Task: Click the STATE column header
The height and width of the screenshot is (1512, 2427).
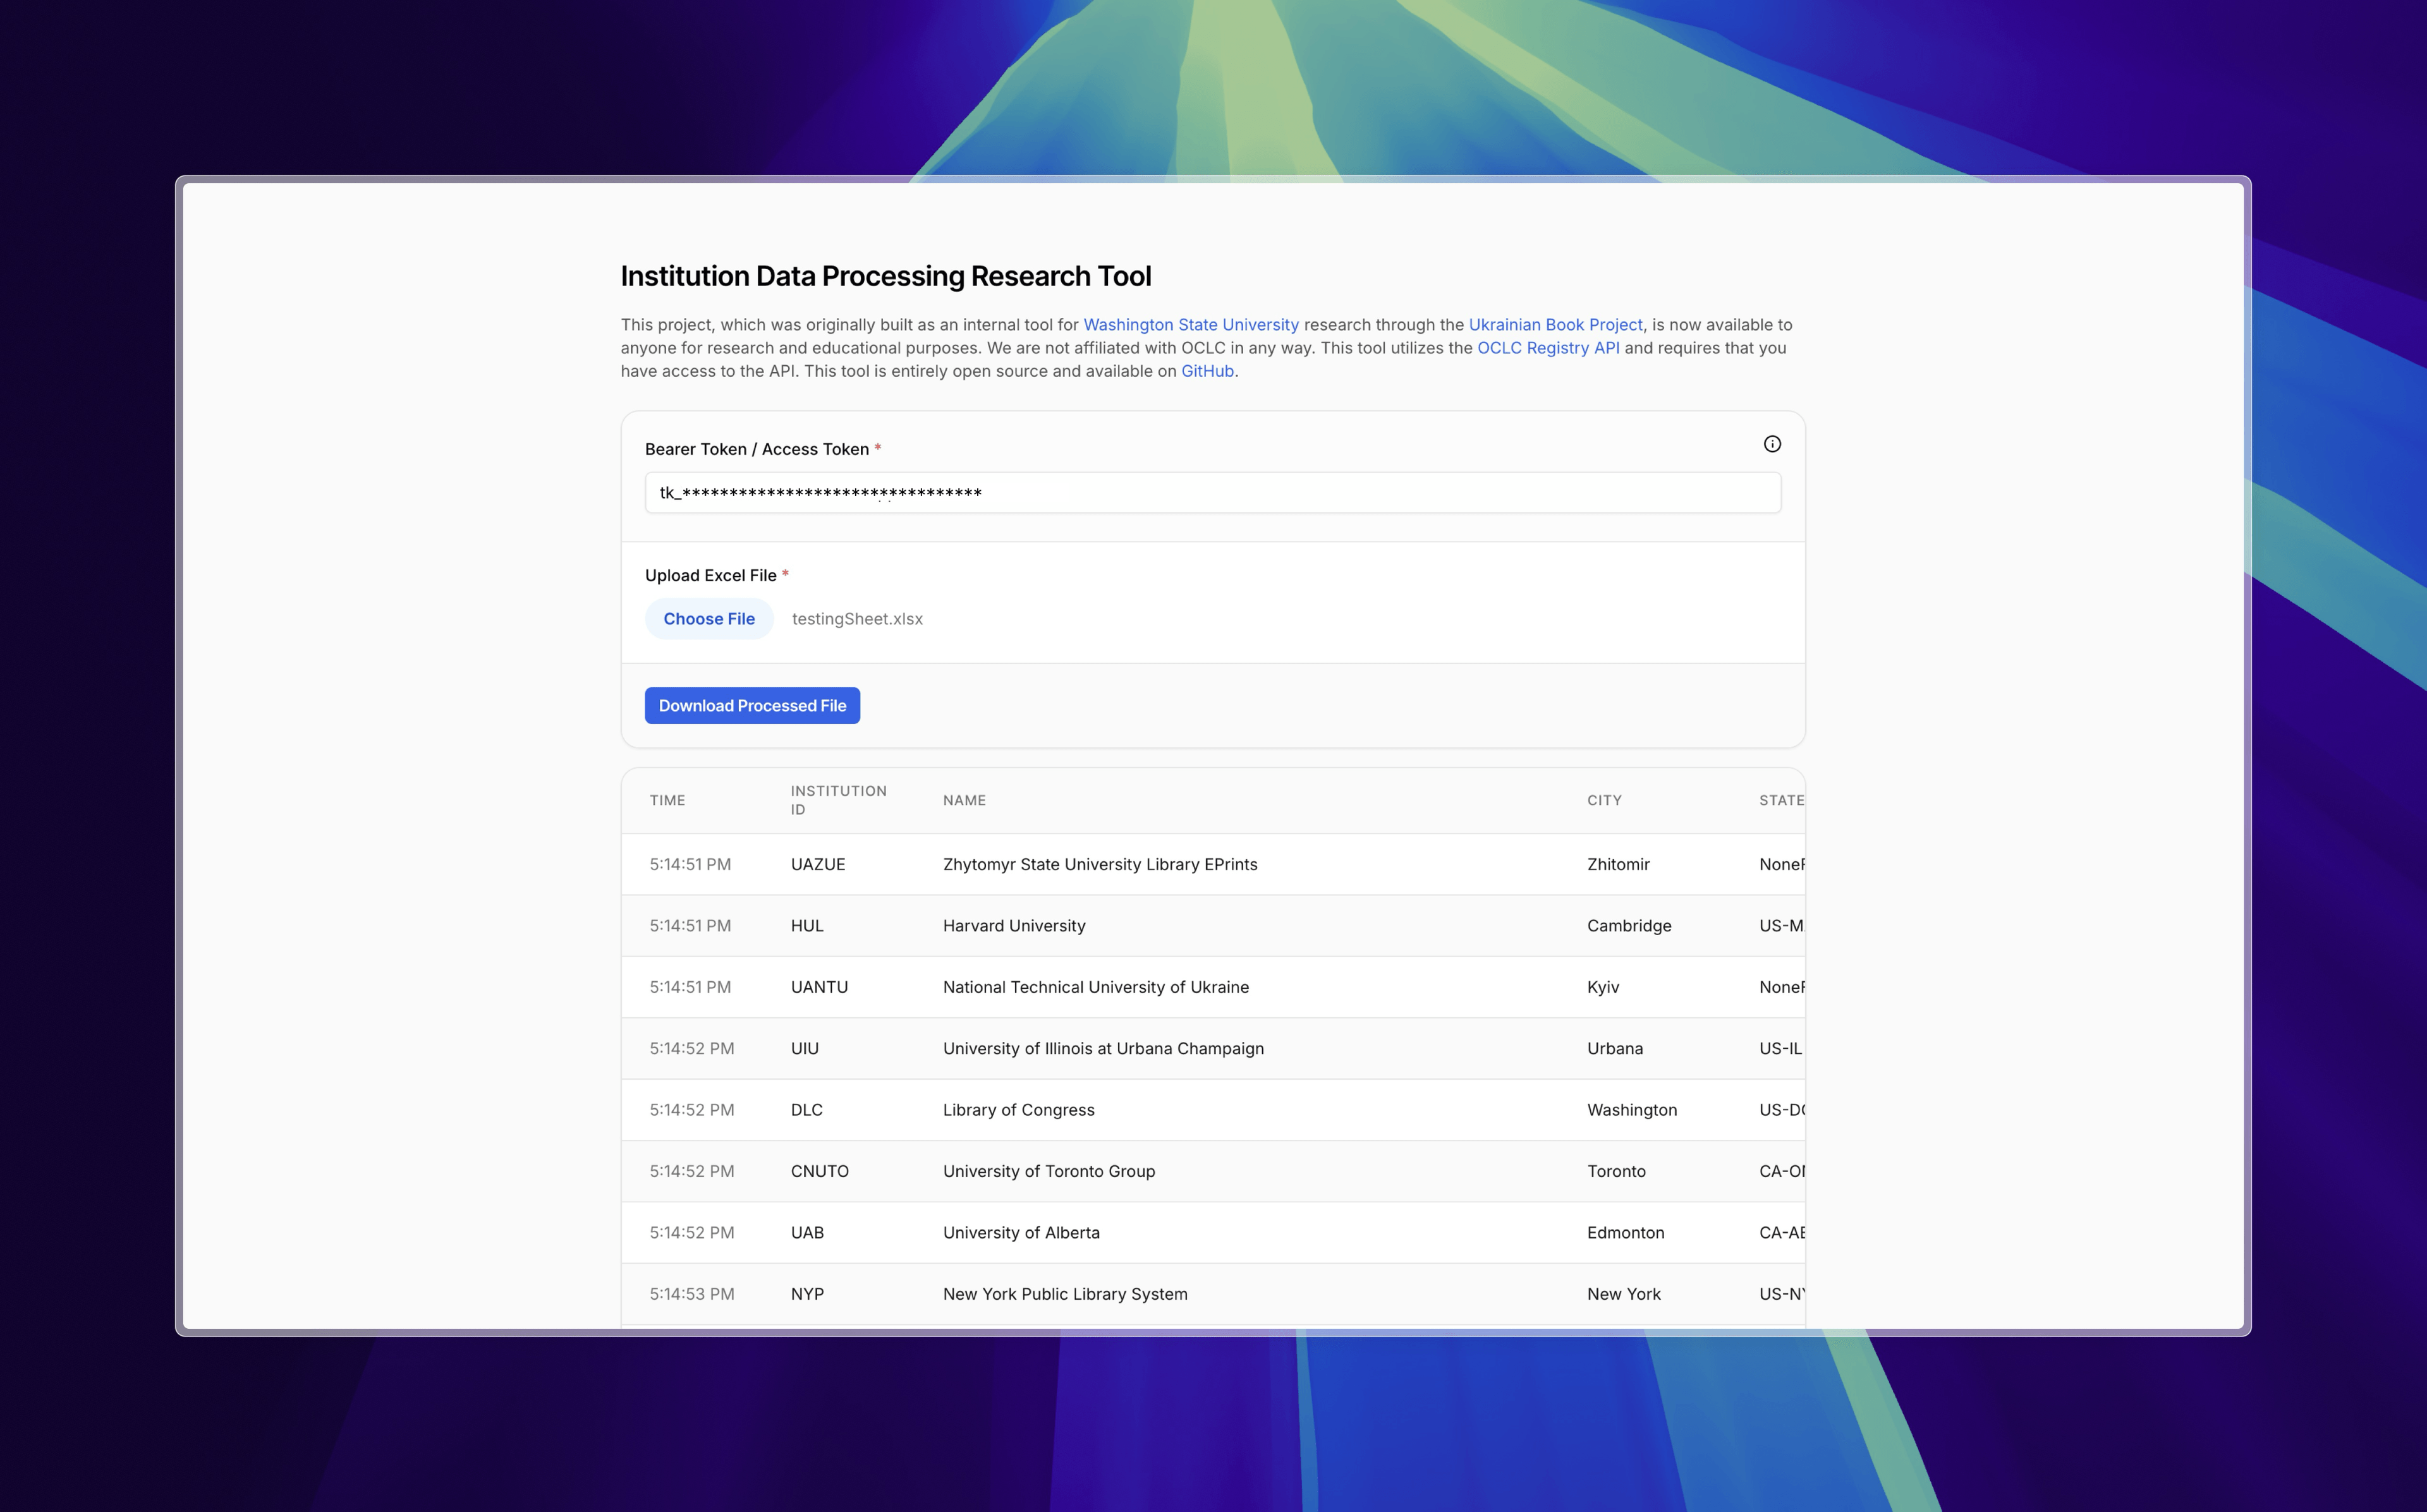Action: (x=1781, y=800)
